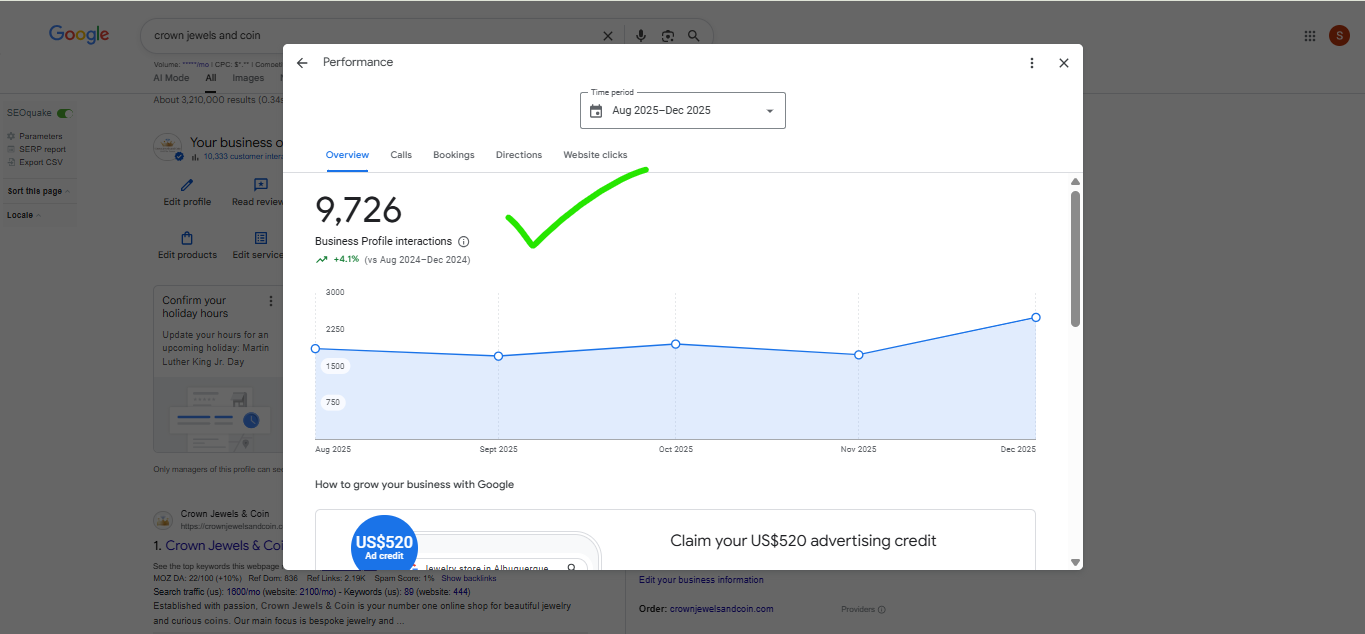The image size is (1365, 634).
Task: Click the Confirm your holiday hours card
Action: point(218,369)
